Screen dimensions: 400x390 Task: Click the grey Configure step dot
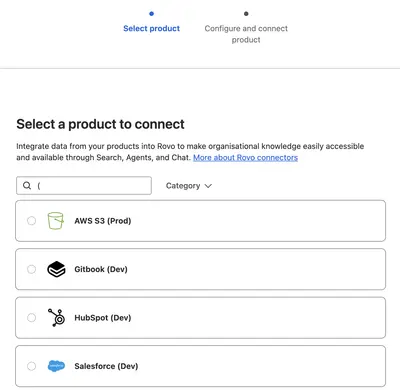(x=246, y=14)
